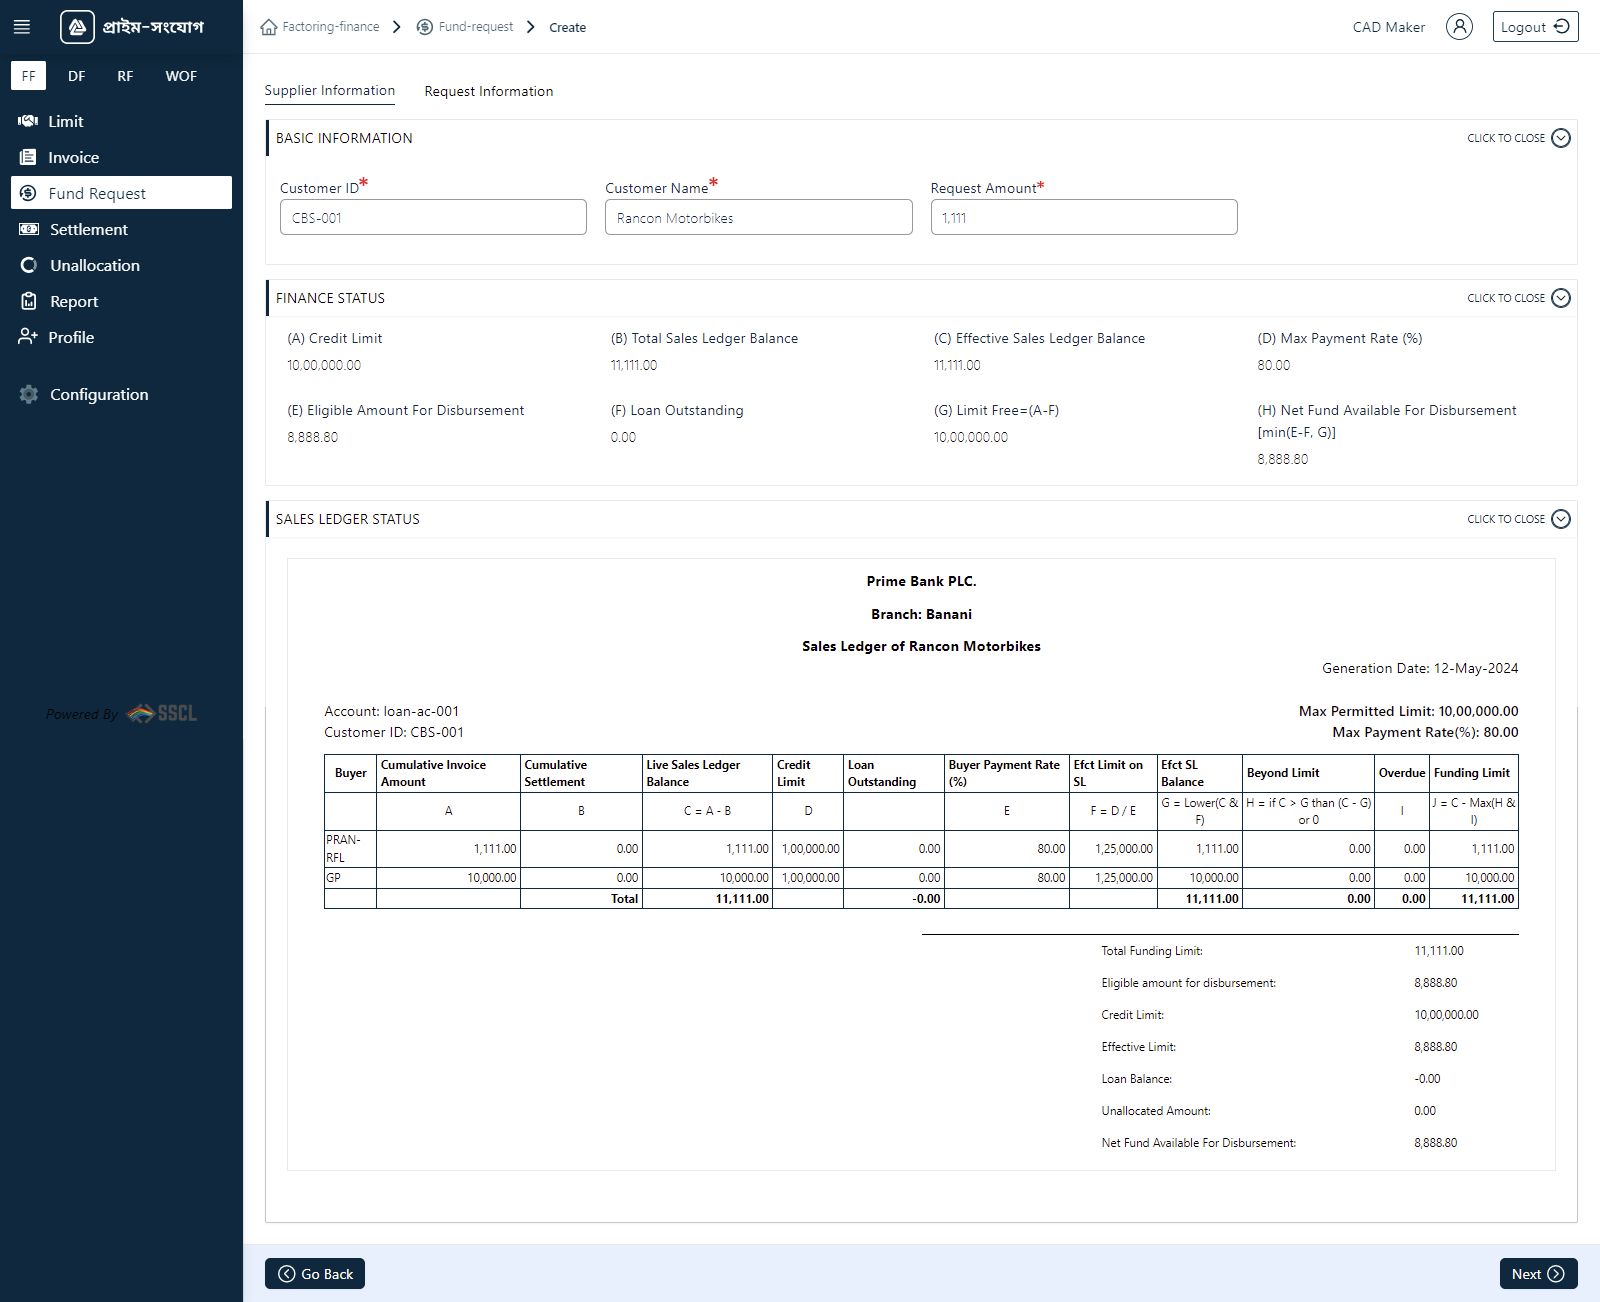Image resolution: width=1600 pixels, height=1302 pixels.
Task: Click the Configuration gear icon
Action: [x=29, y=394]
